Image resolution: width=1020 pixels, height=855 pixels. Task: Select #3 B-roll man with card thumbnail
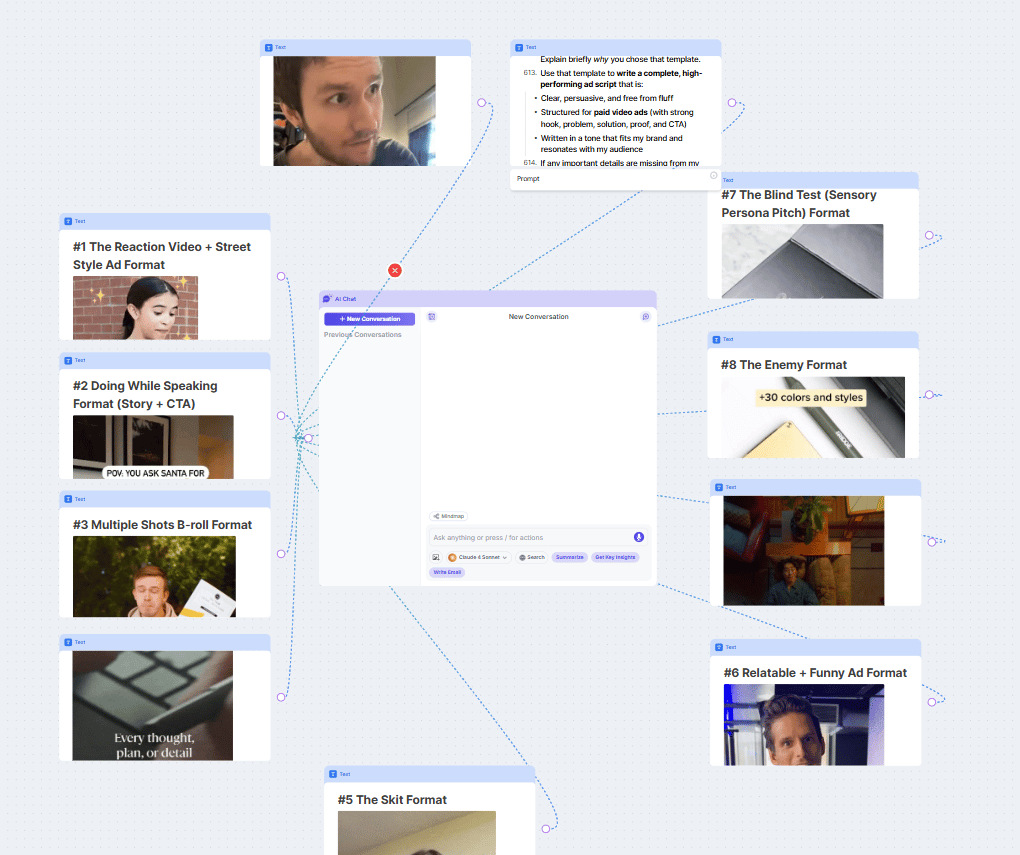pyautogui.click(x=154, y=577)
